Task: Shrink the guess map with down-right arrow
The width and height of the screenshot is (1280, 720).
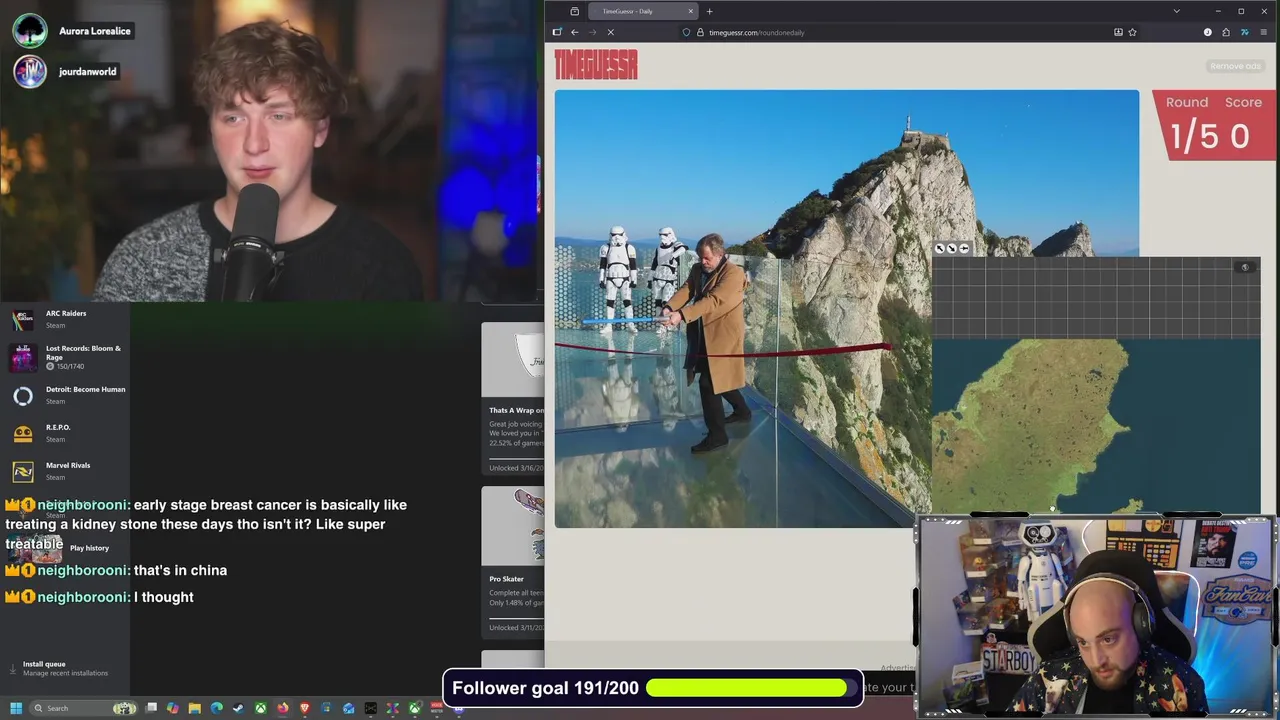Action: click(x=951, y=248)
